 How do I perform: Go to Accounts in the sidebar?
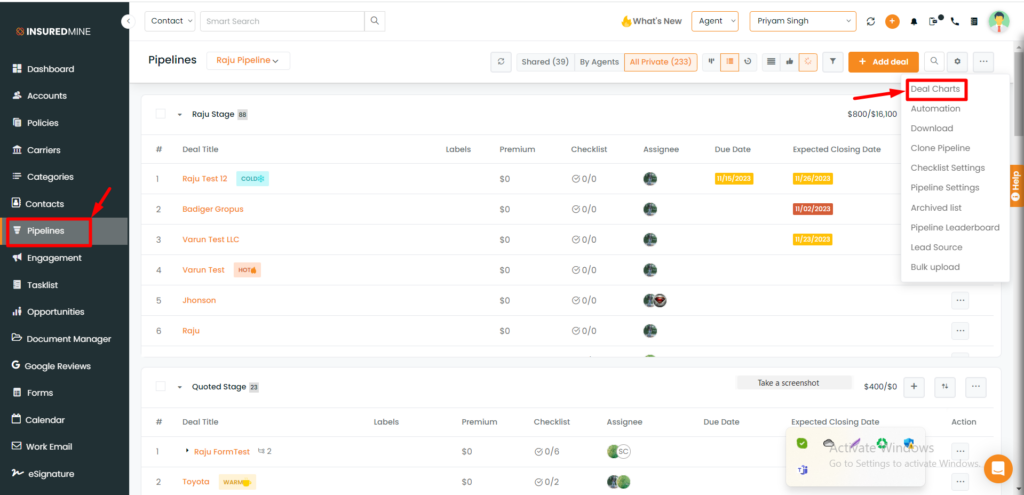[x=39, y=95]
